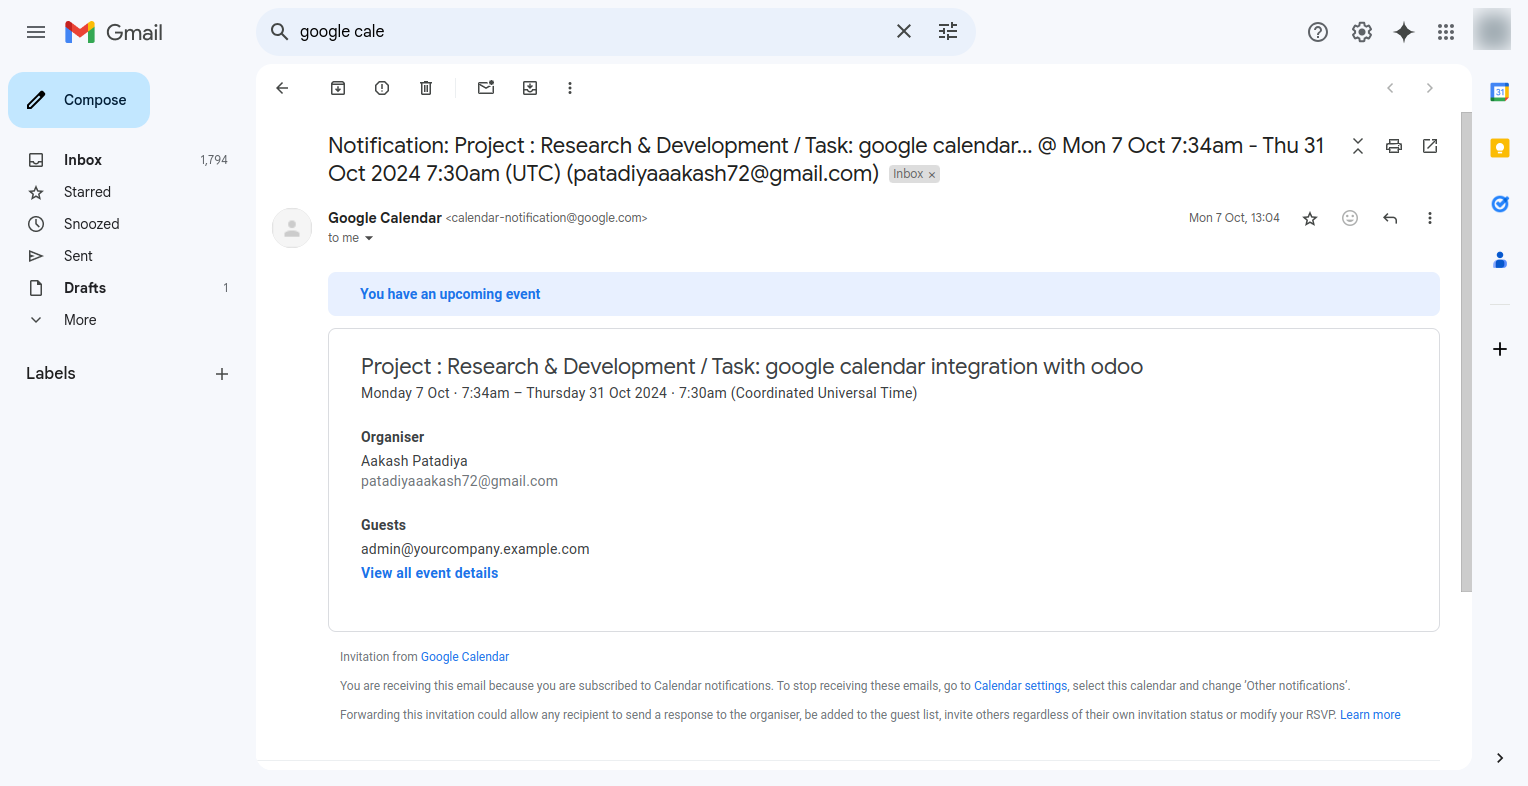The image size is (1528, 786).
Task: Open toolbar More options three dots
Action: (x=570, y=88)
